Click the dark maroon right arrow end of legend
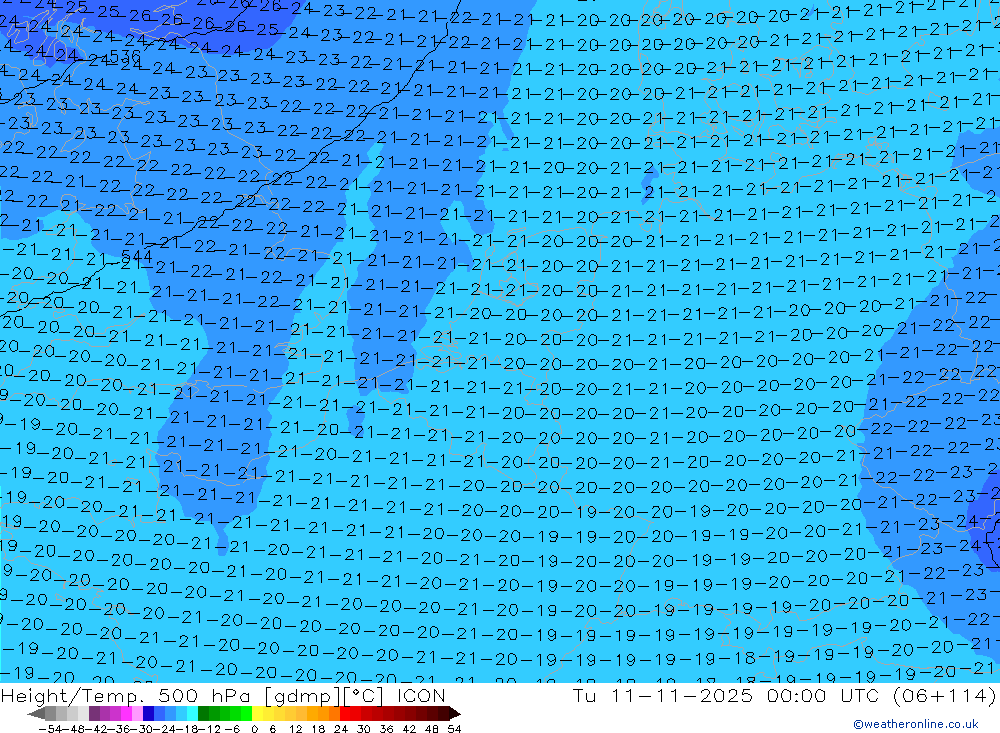The image size is (1000, 733). (454, 713)
